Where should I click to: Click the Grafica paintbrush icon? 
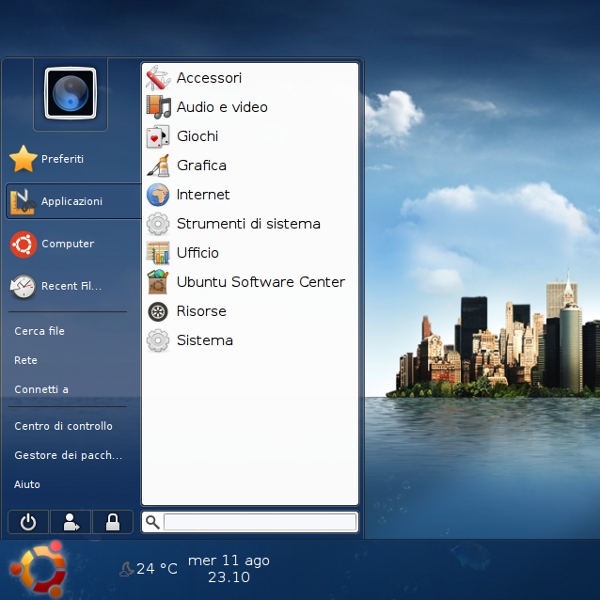(158, 165)
